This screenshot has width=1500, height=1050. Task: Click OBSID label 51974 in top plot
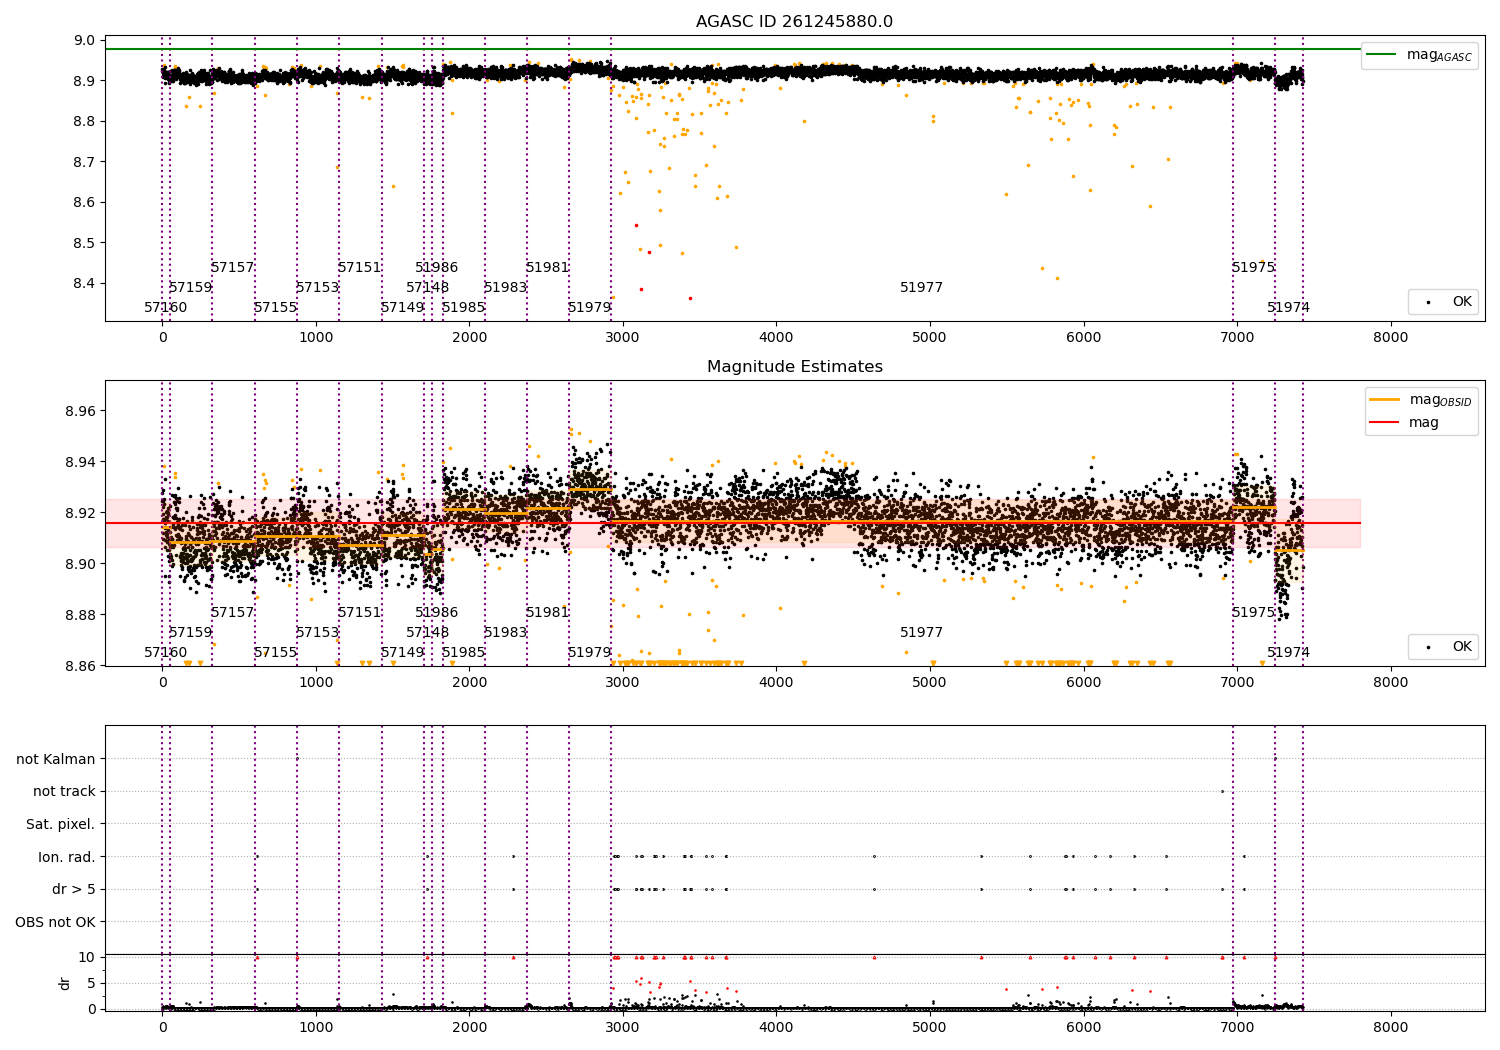(1288, 307)
